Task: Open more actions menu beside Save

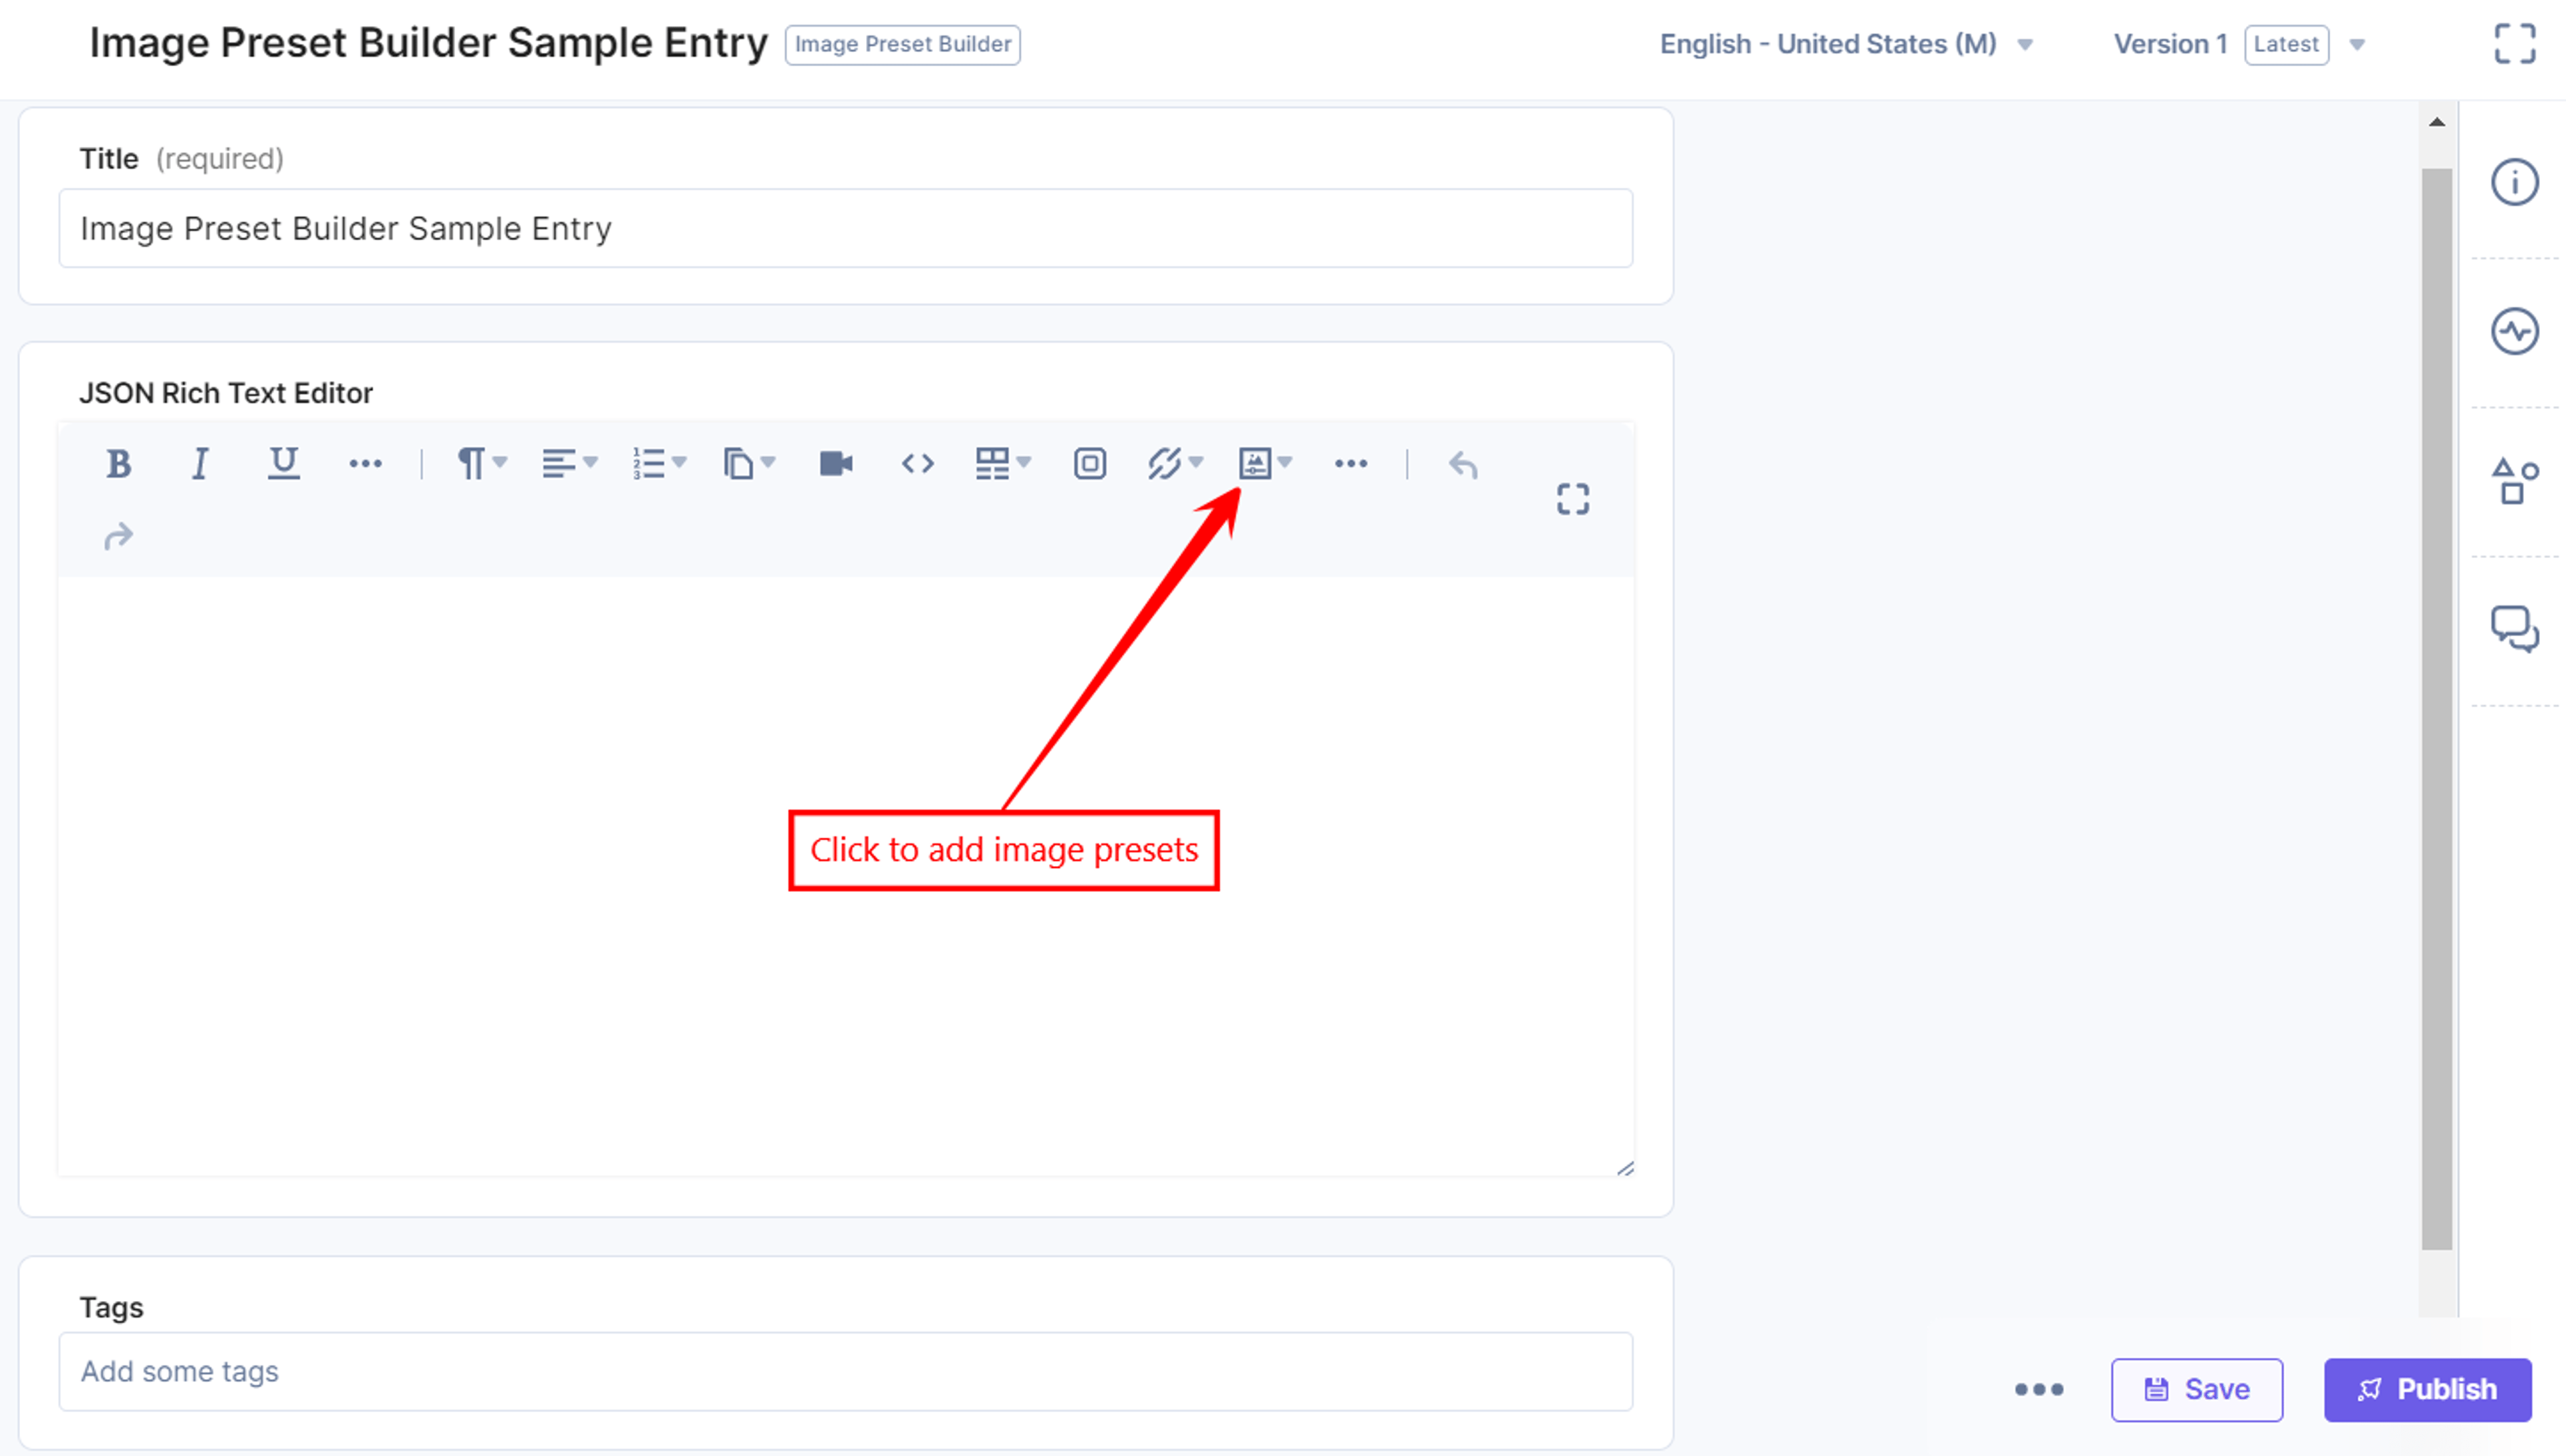Action: (2039, 1389)
